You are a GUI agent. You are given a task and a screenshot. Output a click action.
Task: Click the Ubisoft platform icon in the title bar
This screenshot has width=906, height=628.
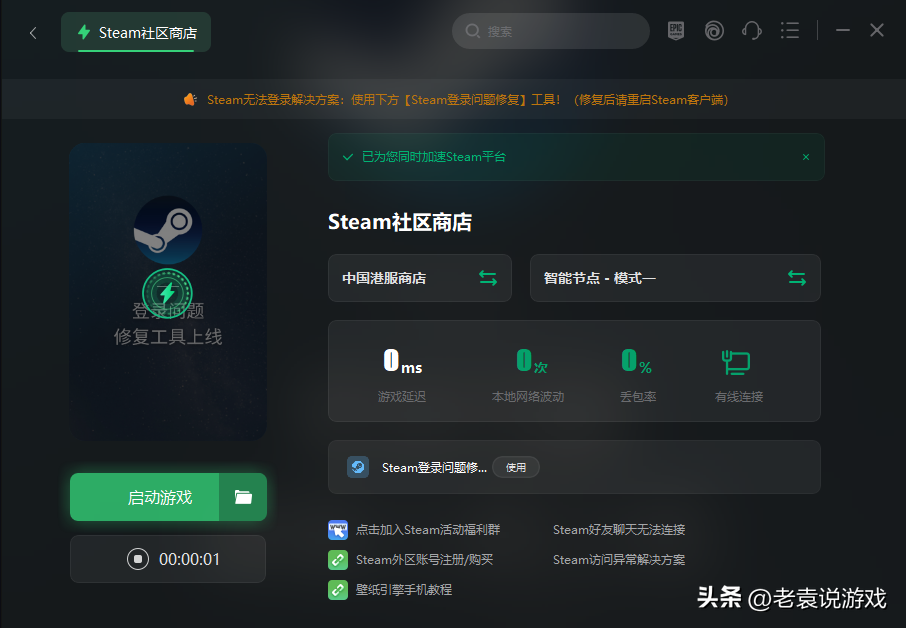coord(714,30)
